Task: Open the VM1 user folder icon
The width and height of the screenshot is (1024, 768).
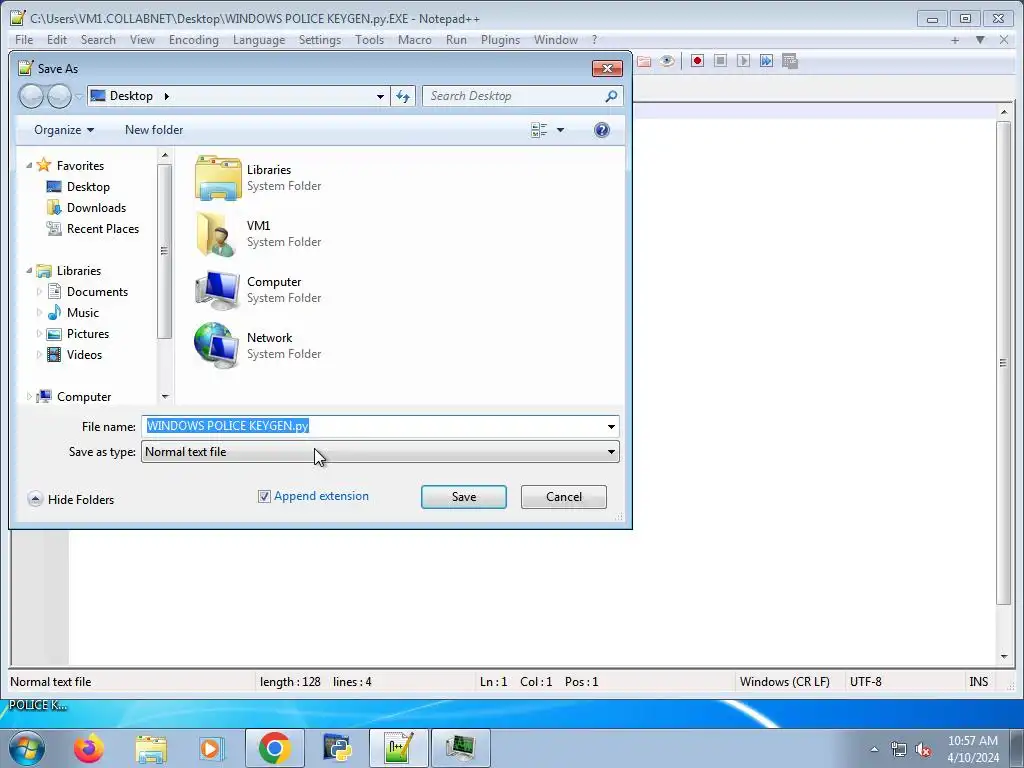Action: pyautogui.click(x=218, y=234)
